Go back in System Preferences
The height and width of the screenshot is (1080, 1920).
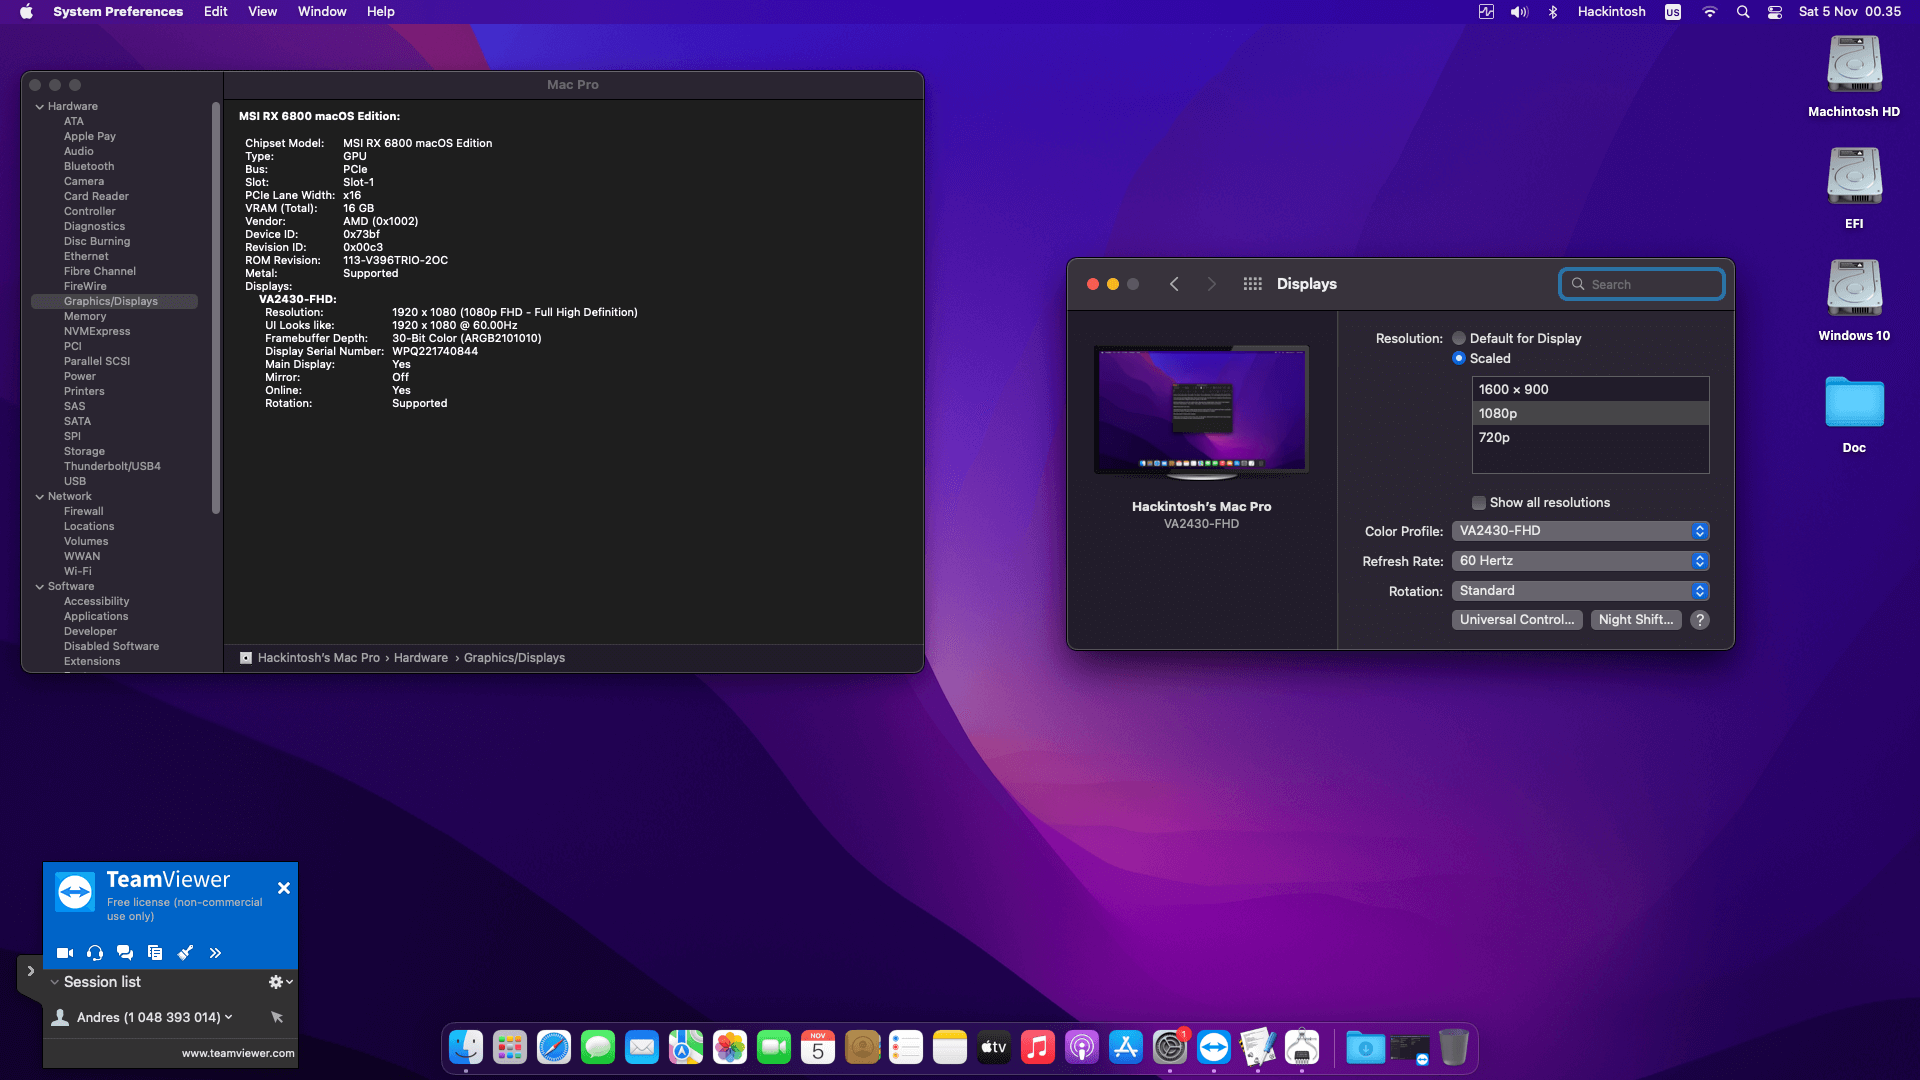click(1174, 284)
